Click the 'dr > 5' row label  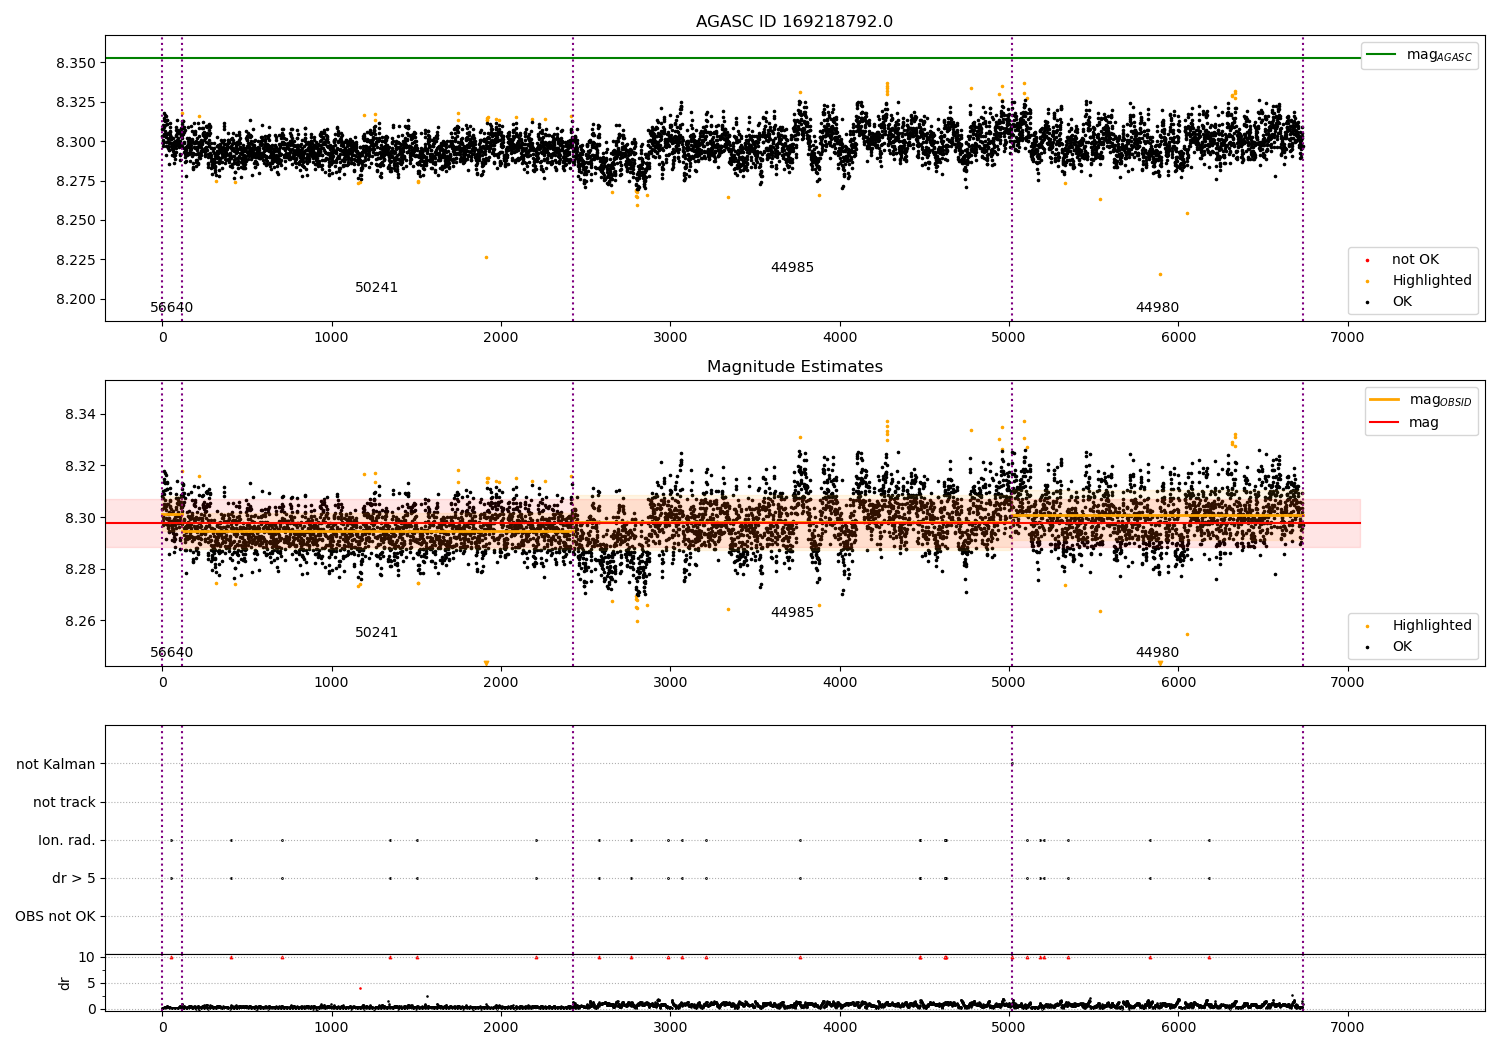(74, 878)
